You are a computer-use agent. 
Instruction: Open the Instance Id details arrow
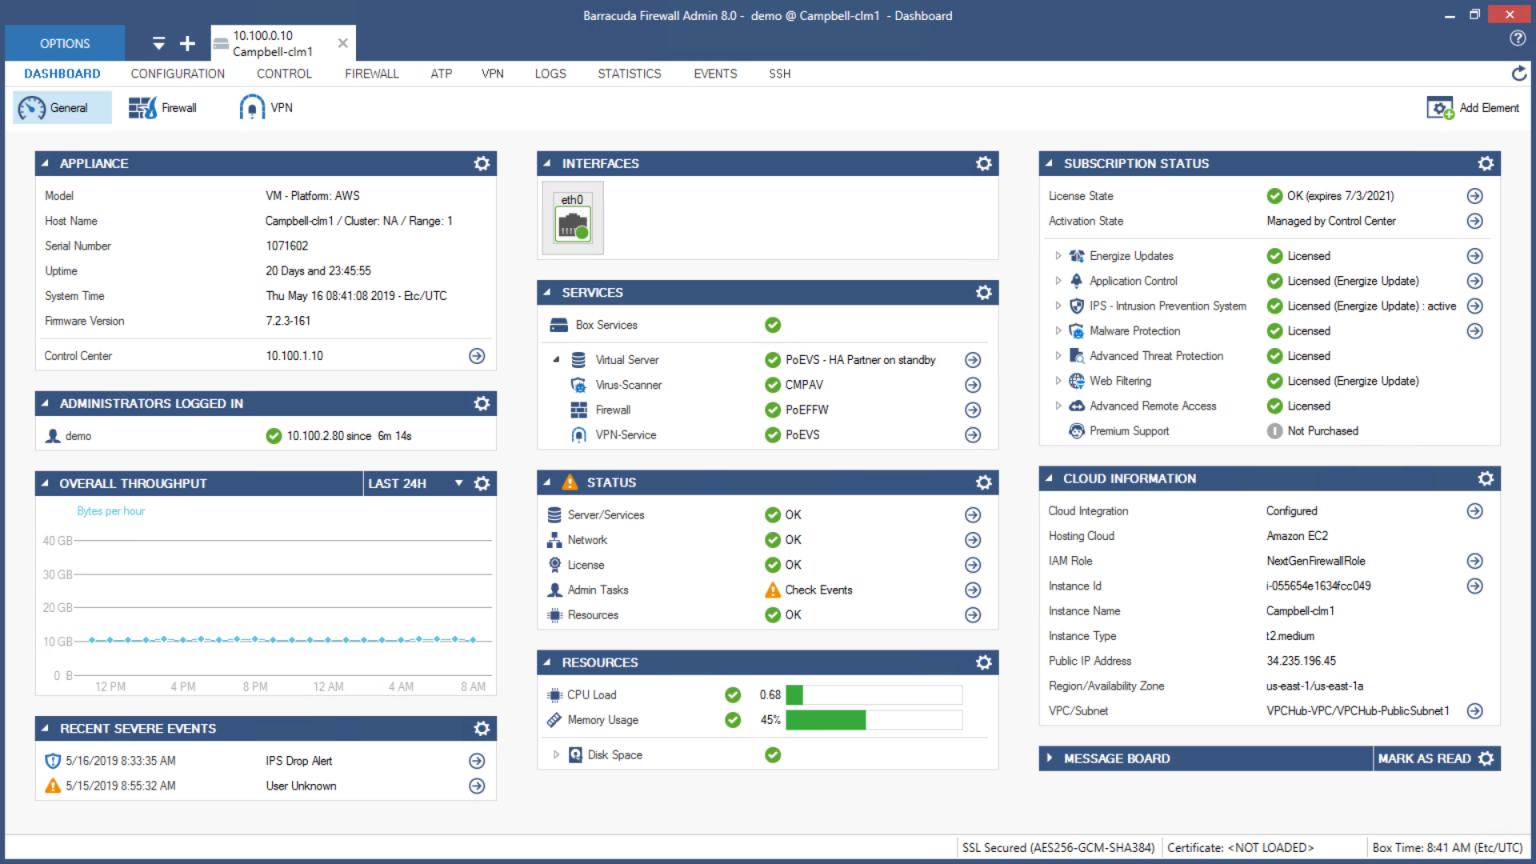[1474, 585]
